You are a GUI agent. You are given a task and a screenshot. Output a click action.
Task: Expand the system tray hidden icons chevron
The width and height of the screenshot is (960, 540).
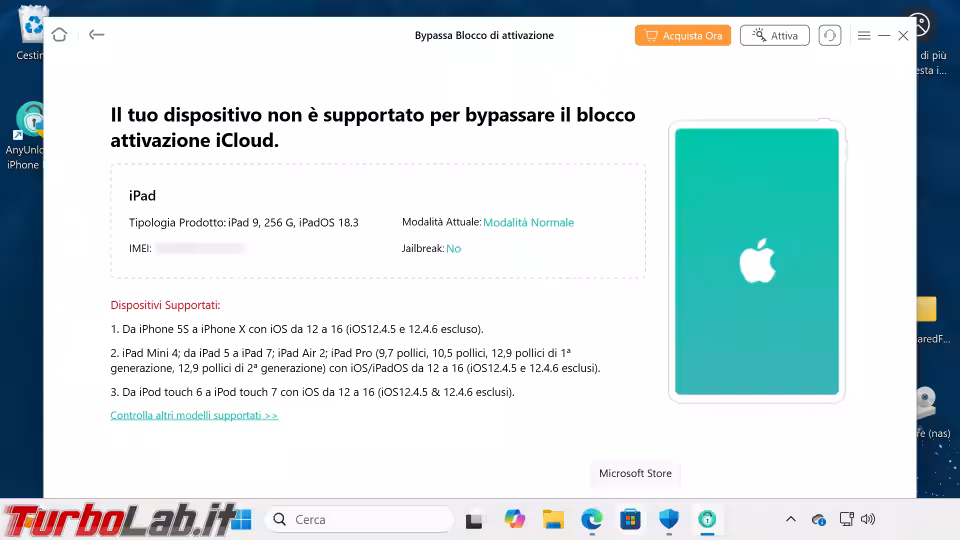(x=790, y=519)
